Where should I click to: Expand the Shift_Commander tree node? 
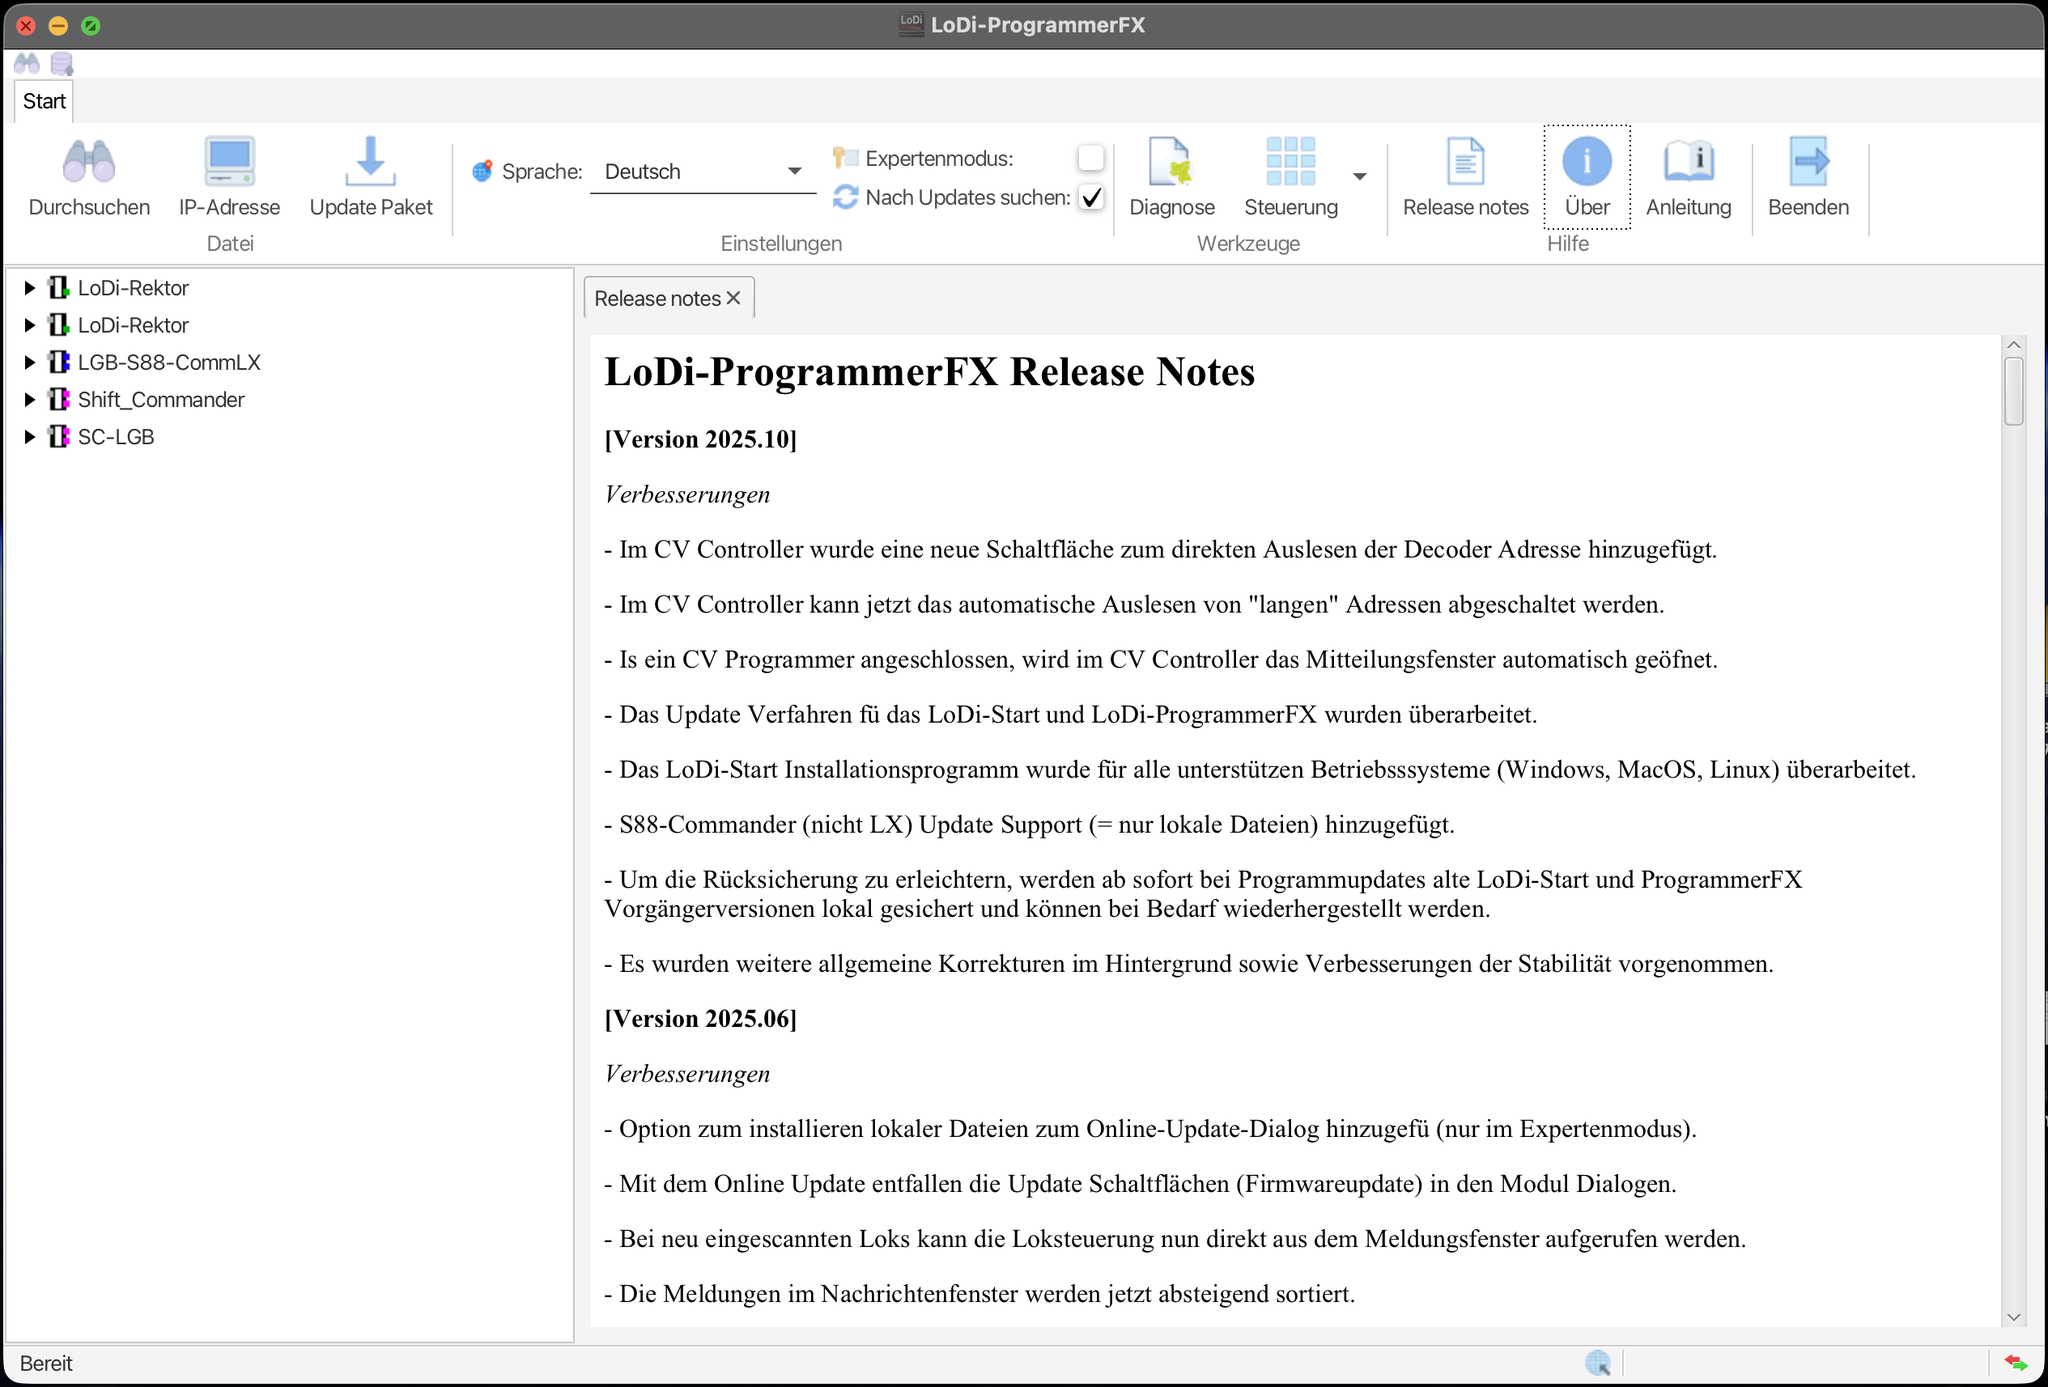[x=29, y=399]
